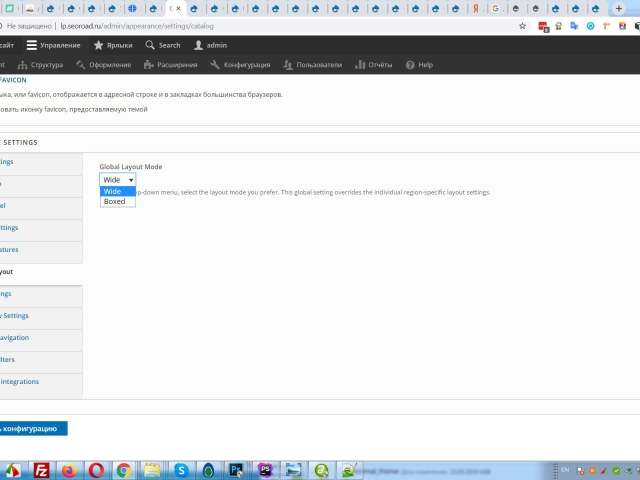Screen dimensions: 640x480
Task: Open a new browser tab
Action: point(619,8)
